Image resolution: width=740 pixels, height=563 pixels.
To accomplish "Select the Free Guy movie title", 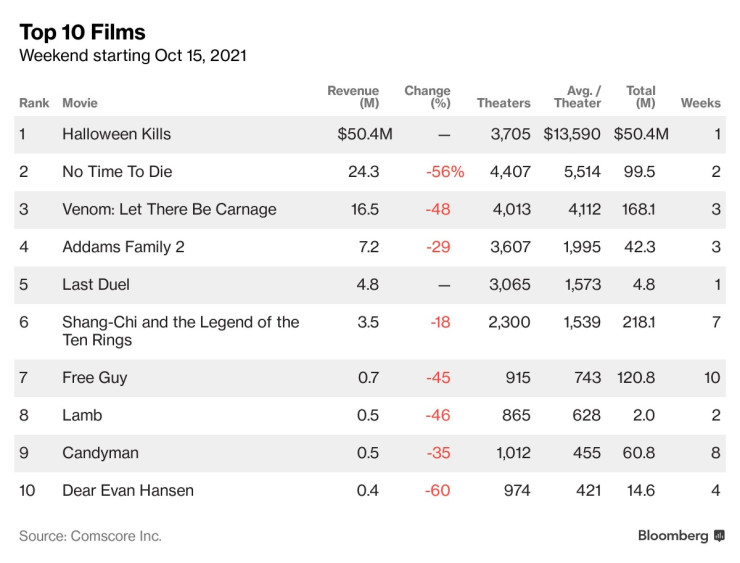I will click(94, 378).
